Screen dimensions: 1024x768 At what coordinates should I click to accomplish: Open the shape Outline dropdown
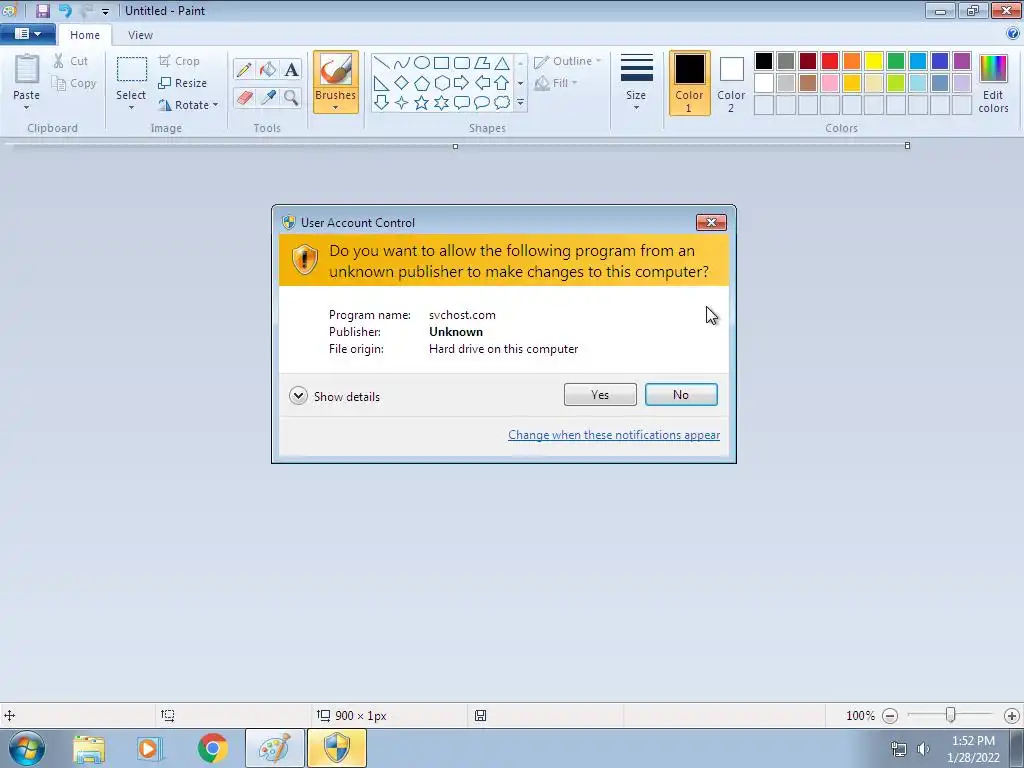[568, 61]
